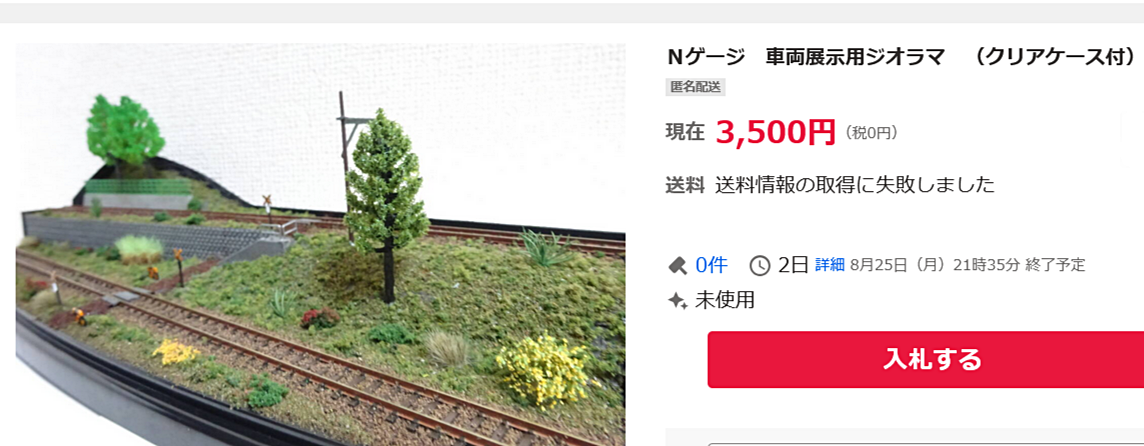Image resolution: width=1144 pixels, height=446 pixels.
Task: Select the Nゲージ 車両展示用ジオラマ title
Action: click(x=902, y=57)
